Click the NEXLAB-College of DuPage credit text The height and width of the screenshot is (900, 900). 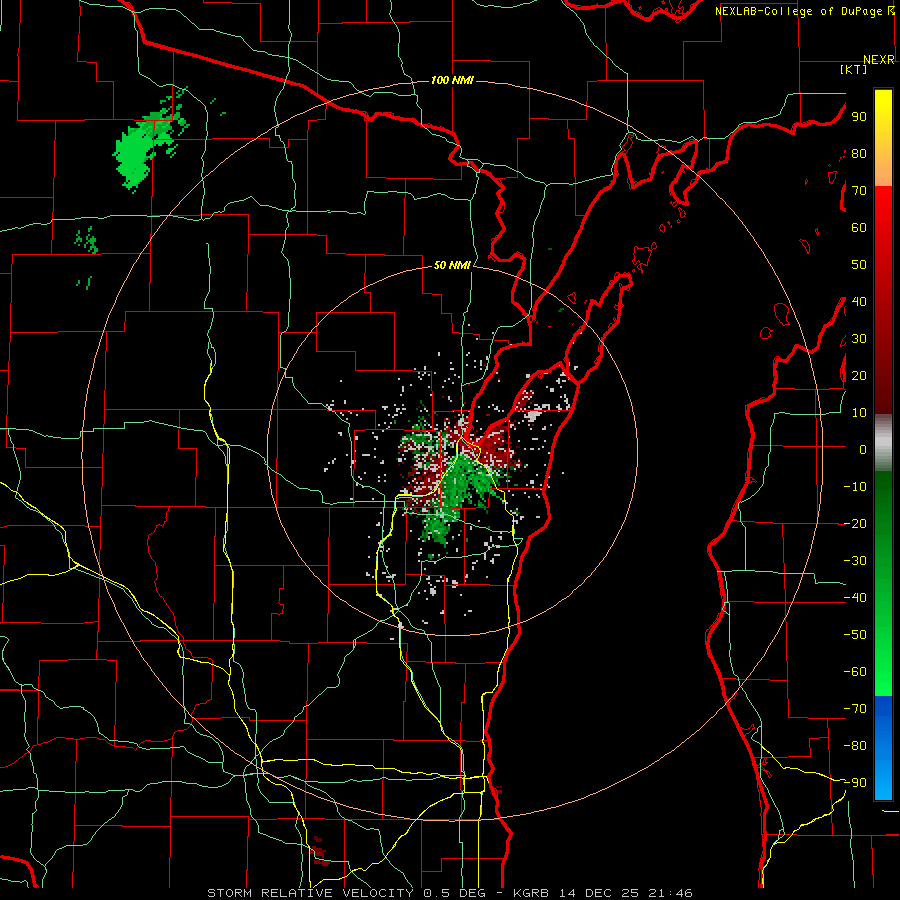tap(798, 11)
